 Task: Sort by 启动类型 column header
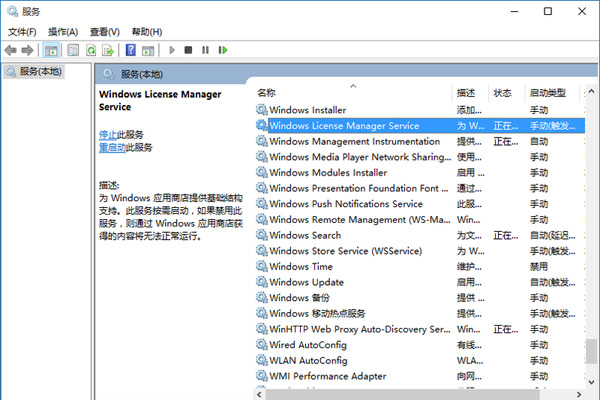[548, 92]
